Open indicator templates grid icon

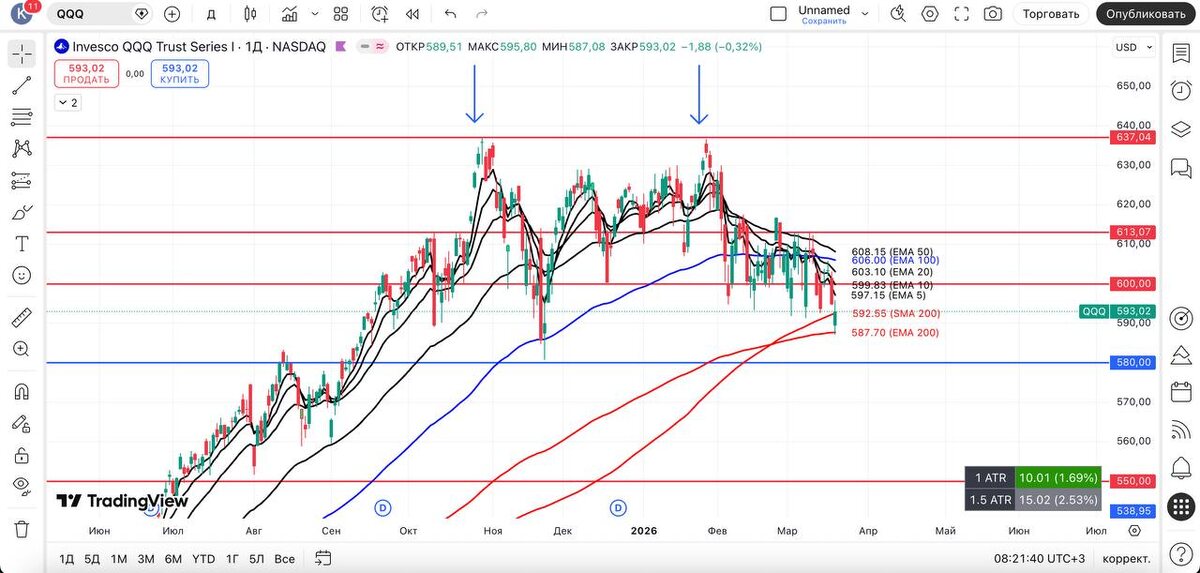pyautogui.click(x=341, y=14)
